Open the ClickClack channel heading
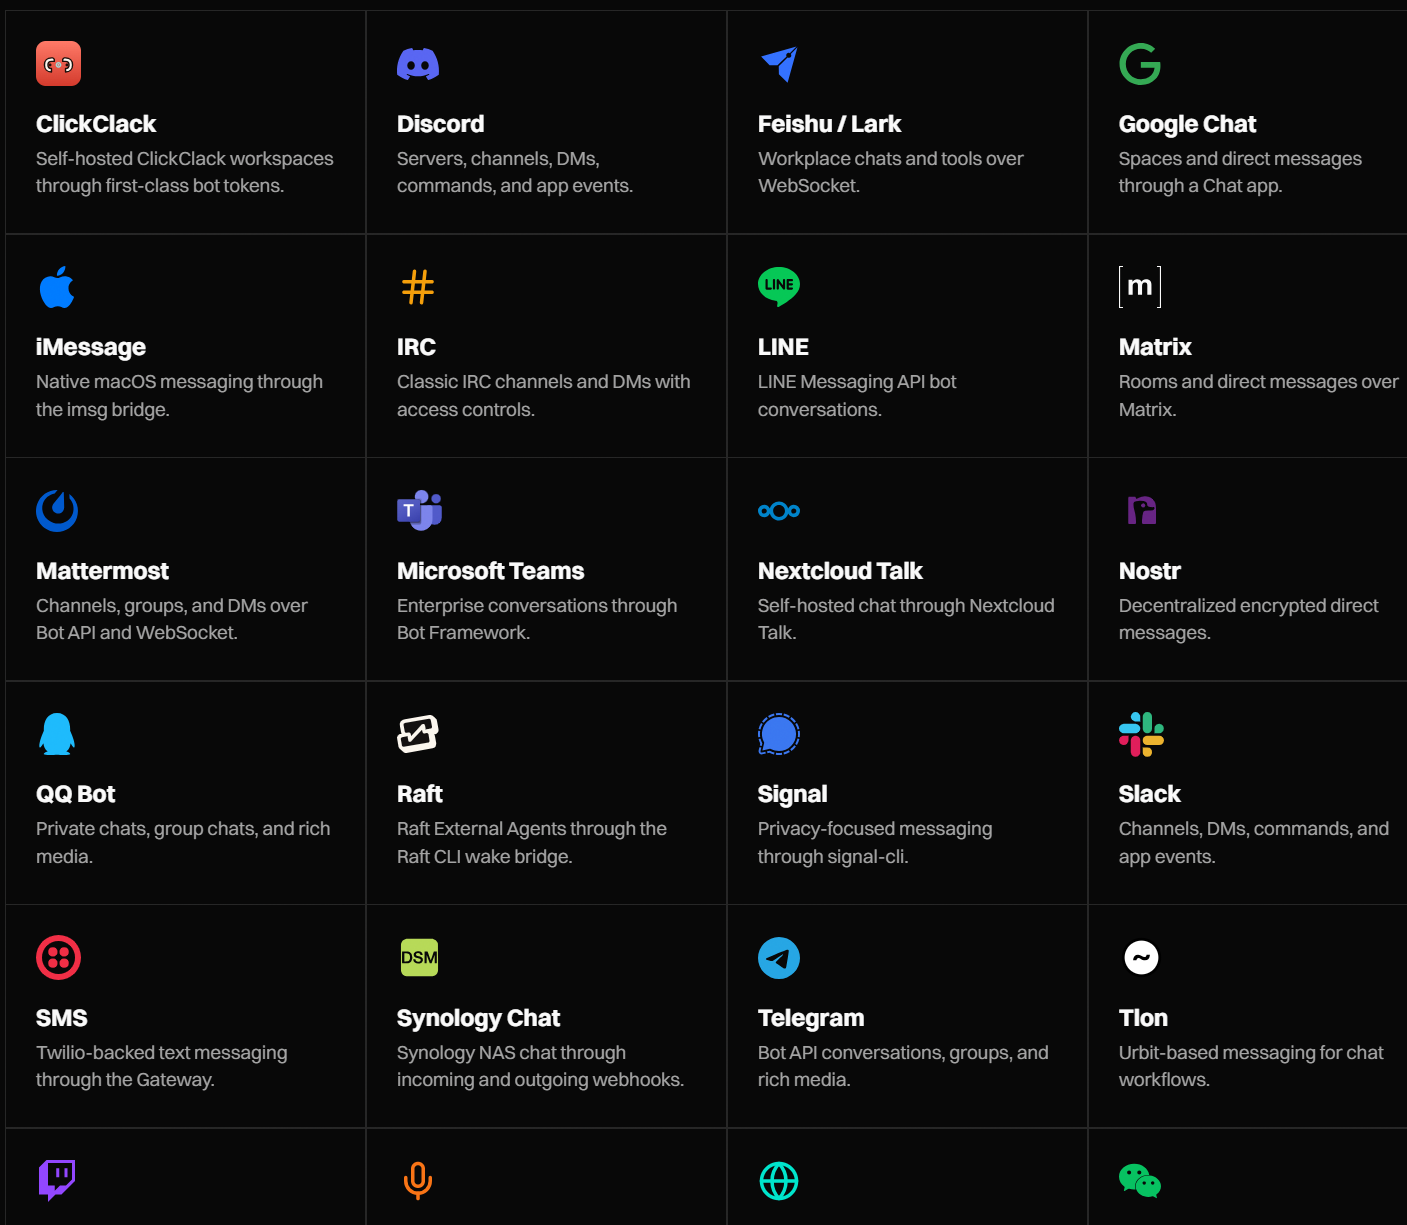Viewport: 1407px width, 1225px height. pyautogui.click(x=96, y=124)
